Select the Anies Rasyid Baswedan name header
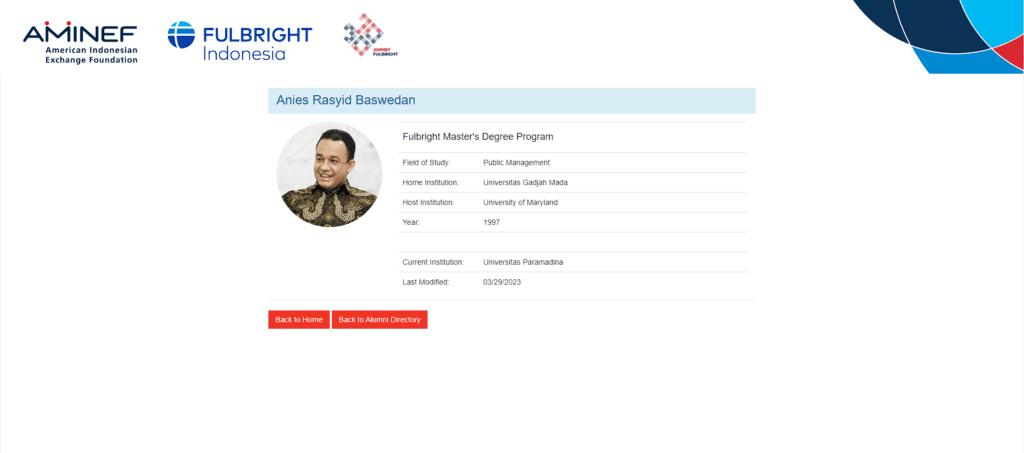Image resolution: width=1024 pixels, height=453 pixels. (x=345, y=100)
